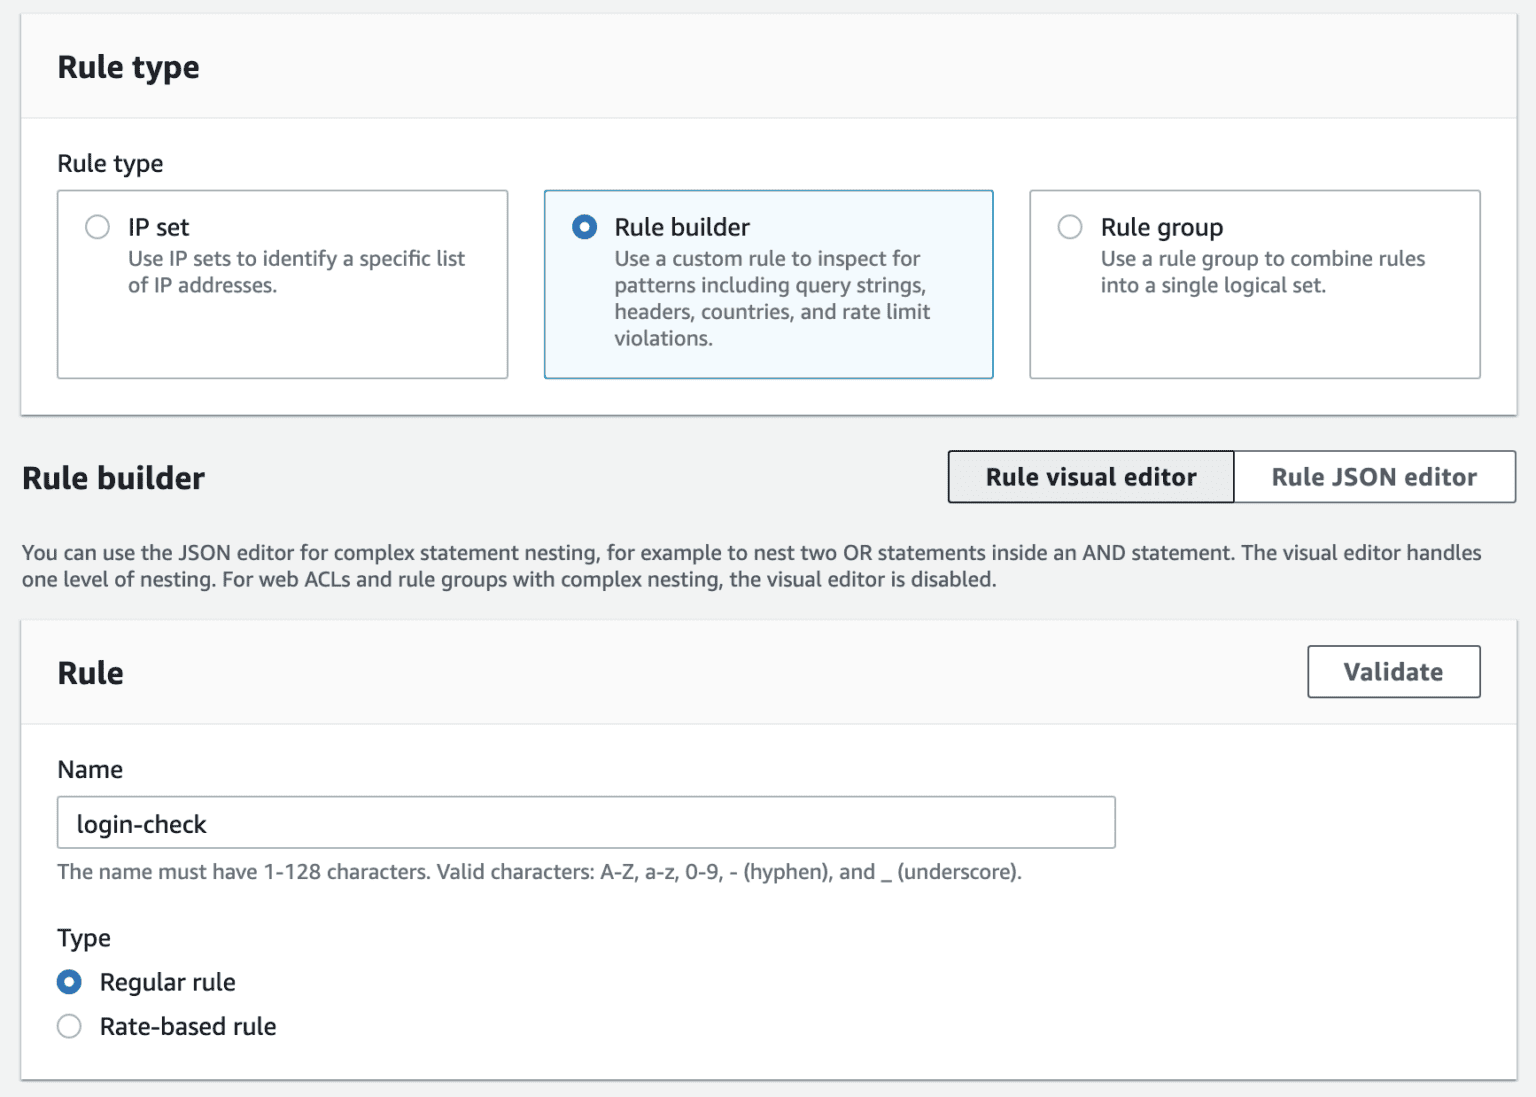Focus the Name text box under Rule

click(585, 822)
